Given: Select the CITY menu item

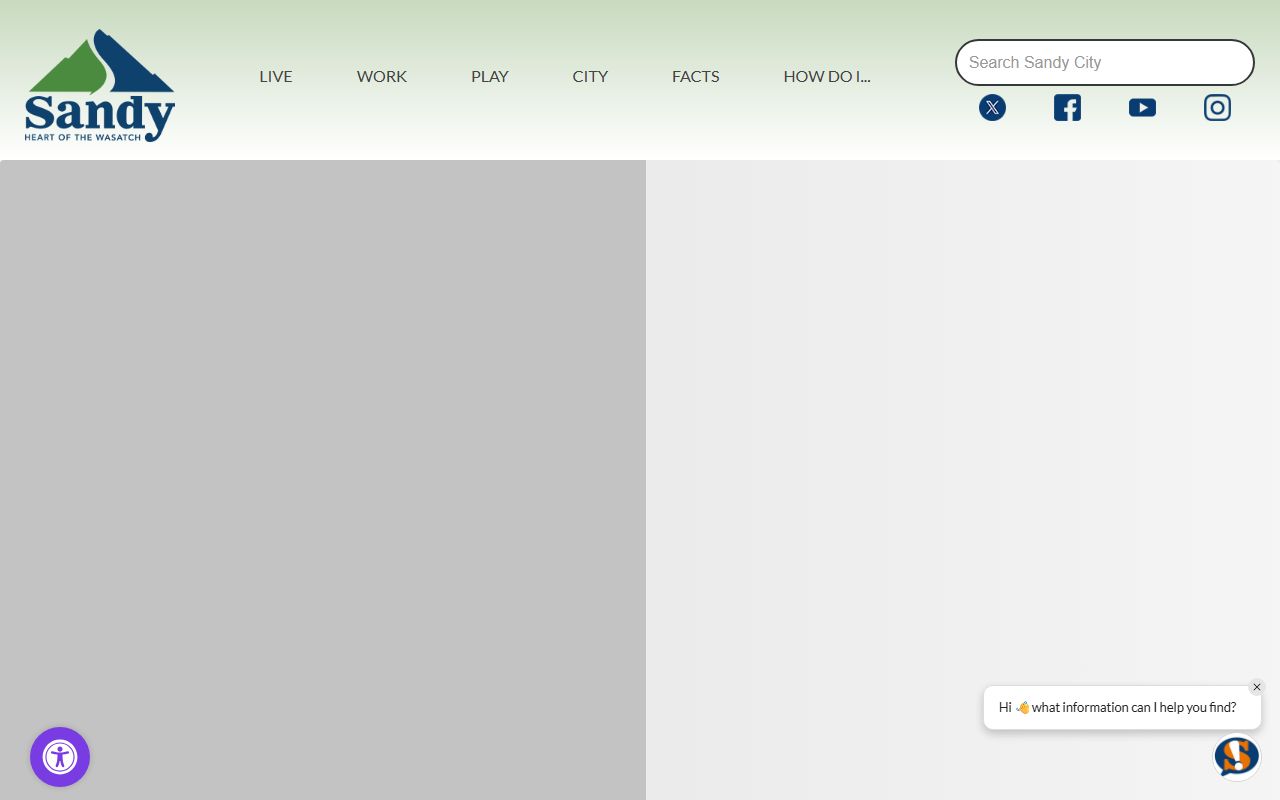Looking at the screenshot, I should tap(590, 76).
